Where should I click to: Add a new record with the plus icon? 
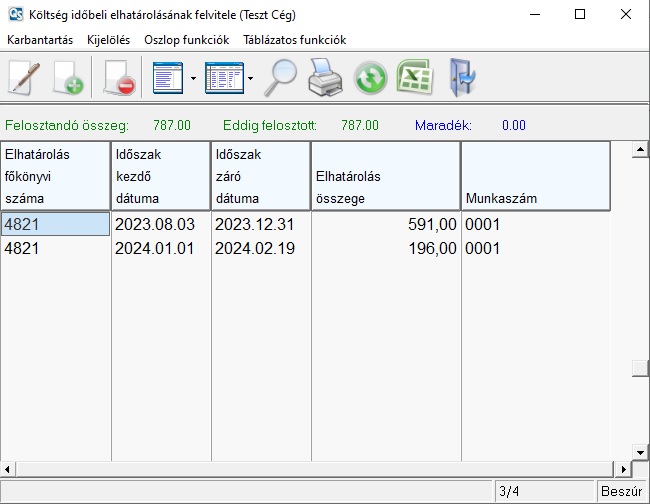click(x=67, y=78)
